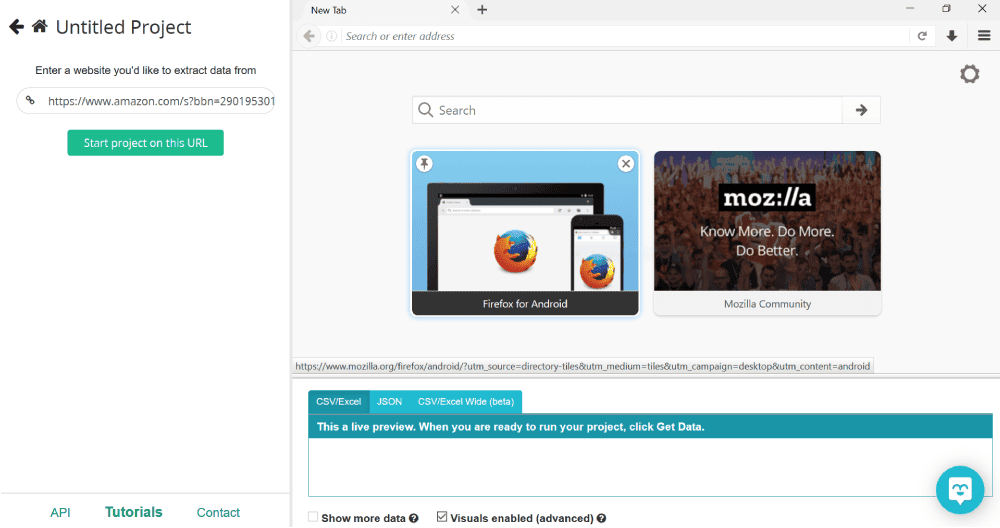Viewport: 1000px width, 528px height.
Task: Open new tab settings gear icon
Action: [969, 74]
